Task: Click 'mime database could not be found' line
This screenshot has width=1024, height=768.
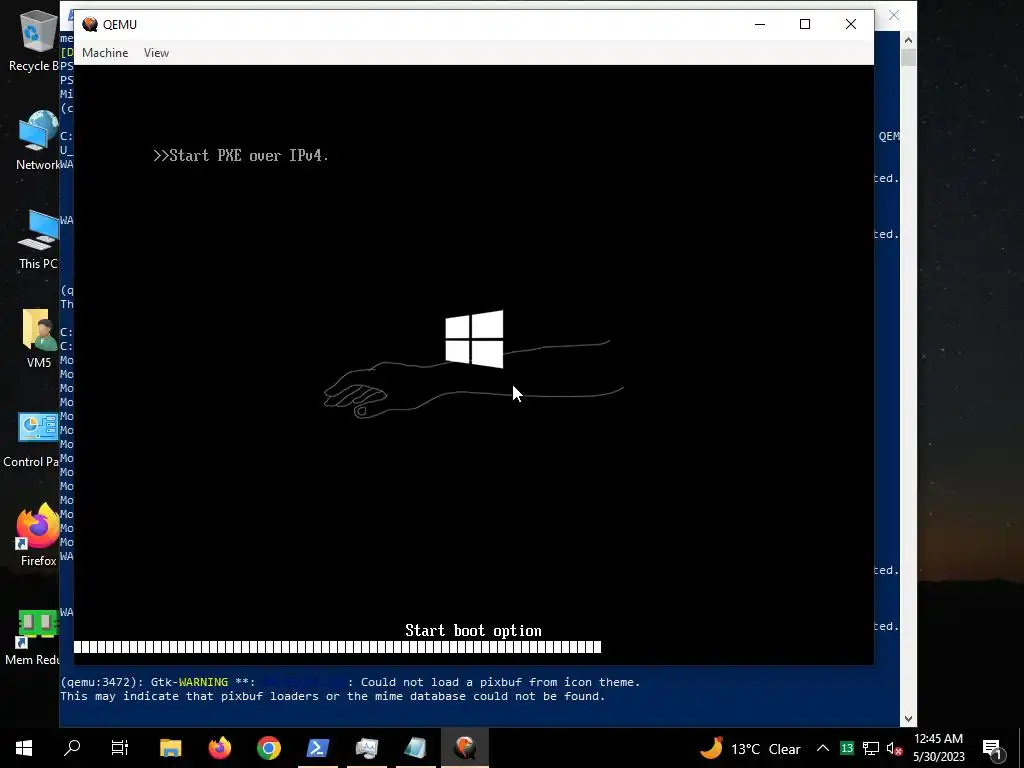Action: tap(333, 696)
